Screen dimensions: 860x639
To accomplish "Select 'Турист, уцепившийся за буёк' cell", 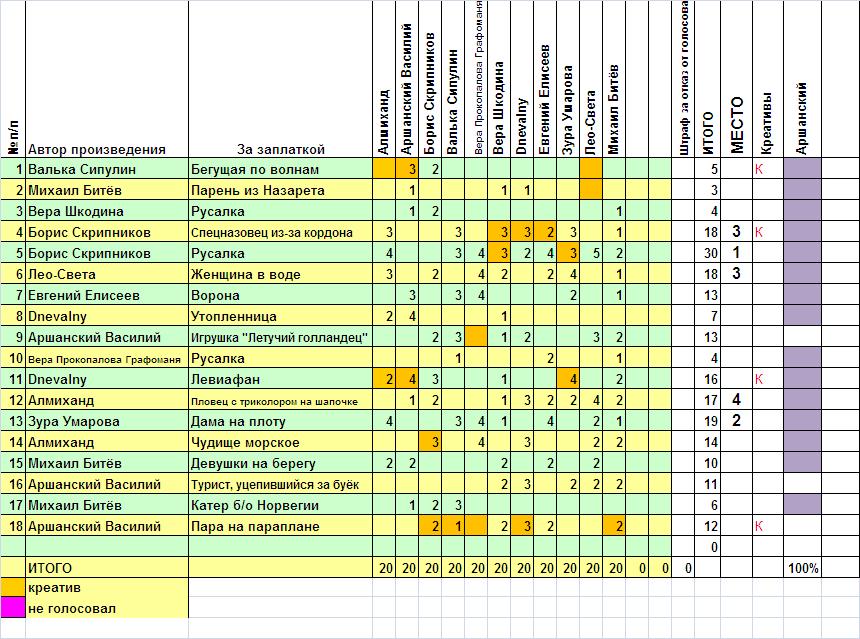I will tap(280, 484).
